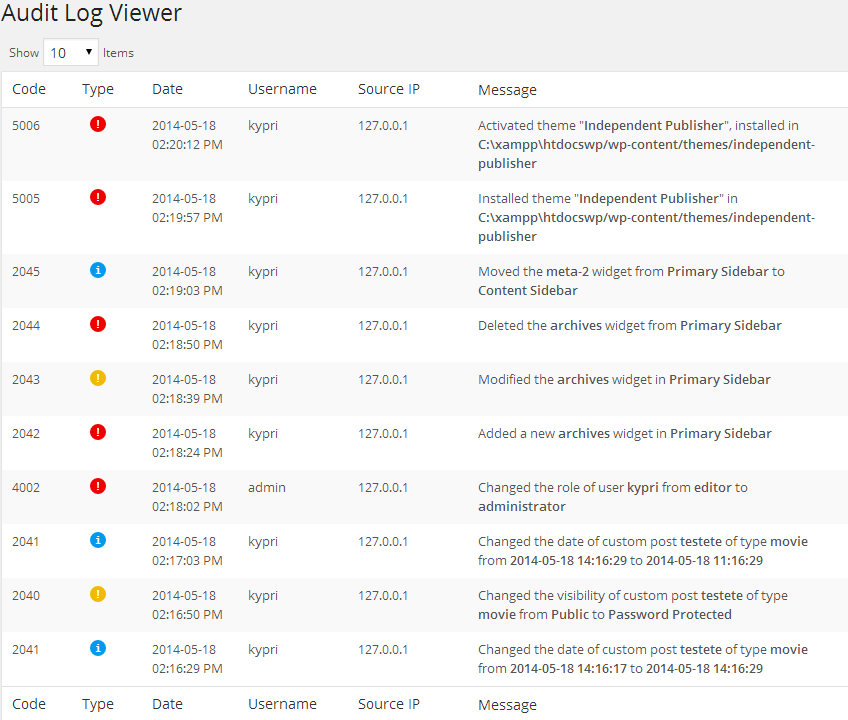Click the blue info icon at 02:16:29 PM
This screenshot has height=720, width=848.
(98, 648)
